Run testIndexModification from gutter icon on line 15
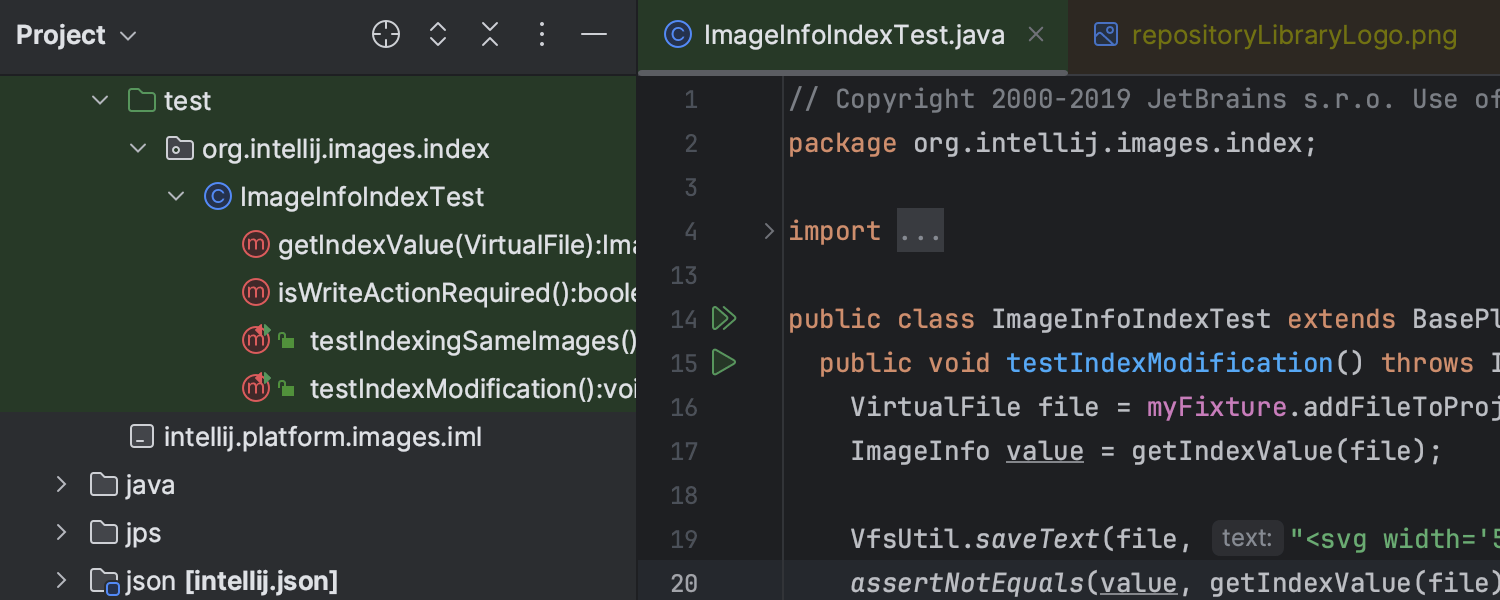The width and height of the screenshot is (1500, 600). [723, 362]
